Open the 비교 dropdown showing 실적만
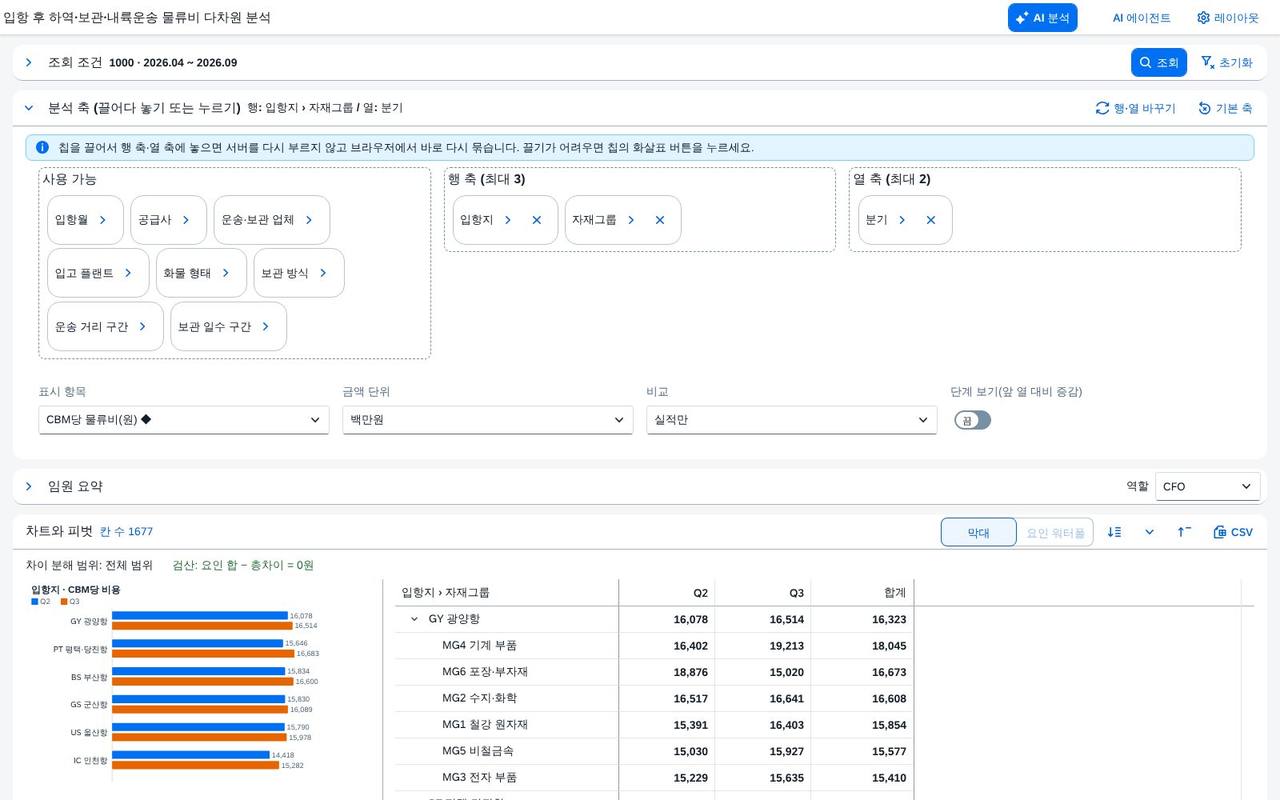Viewport: 1280px width, 800px height. pos(792,420)
